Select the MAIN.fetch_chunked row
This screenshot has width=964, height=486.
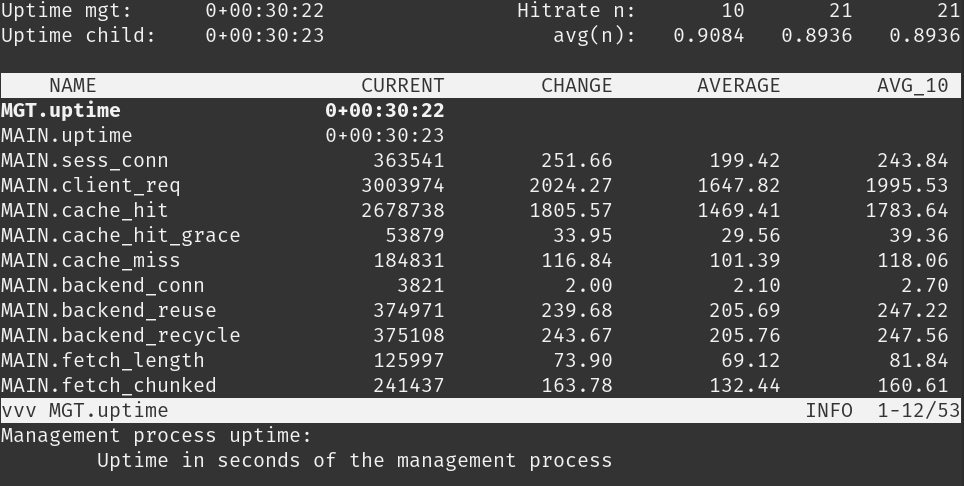coord(109,386)
